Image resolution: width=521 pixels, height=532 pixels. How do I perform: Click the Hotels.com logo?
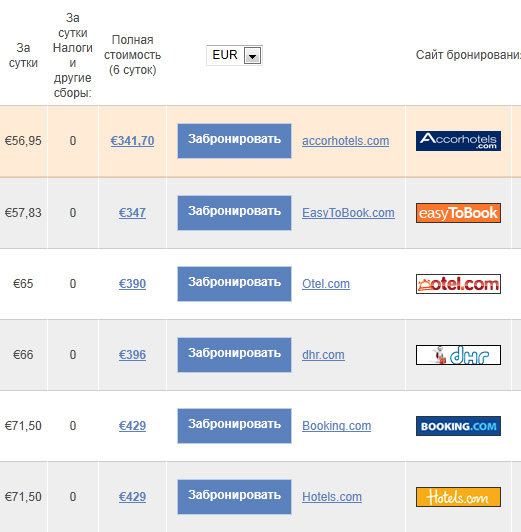(458, 497)
